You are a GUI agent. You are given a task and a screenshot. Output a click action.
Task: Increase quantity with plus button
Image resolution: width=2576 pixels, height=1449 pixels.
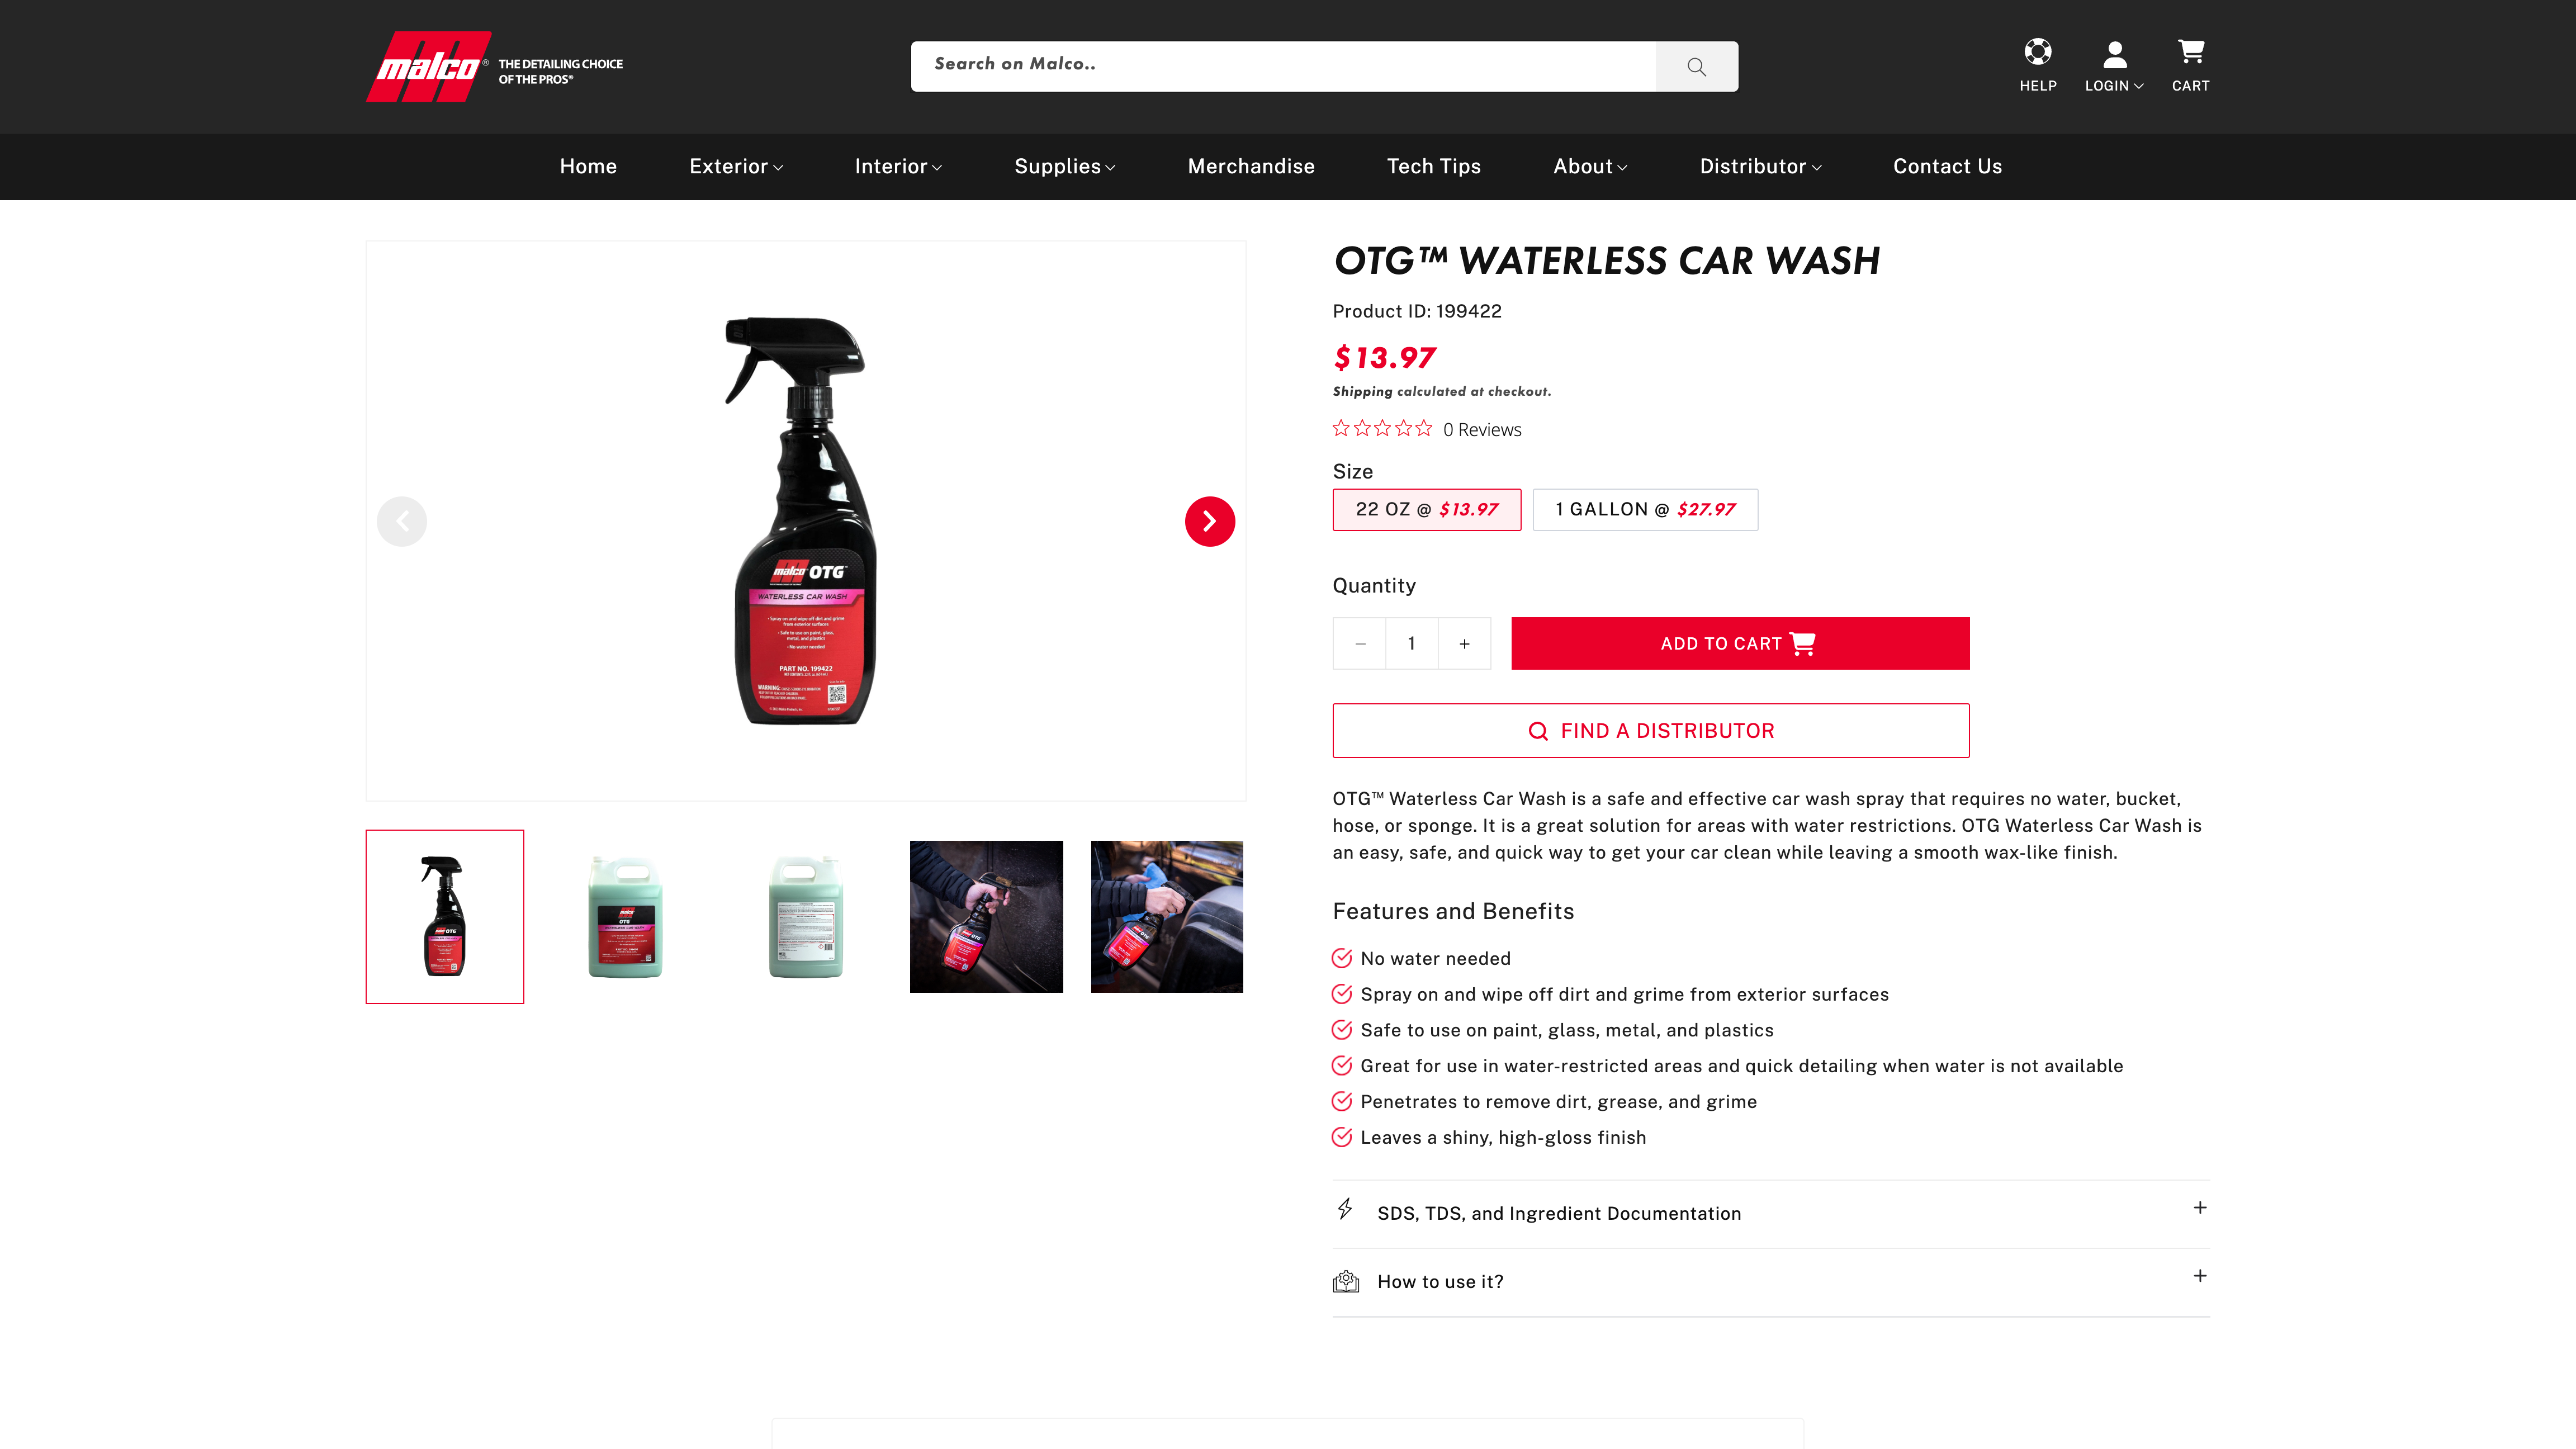point(1464,643)
